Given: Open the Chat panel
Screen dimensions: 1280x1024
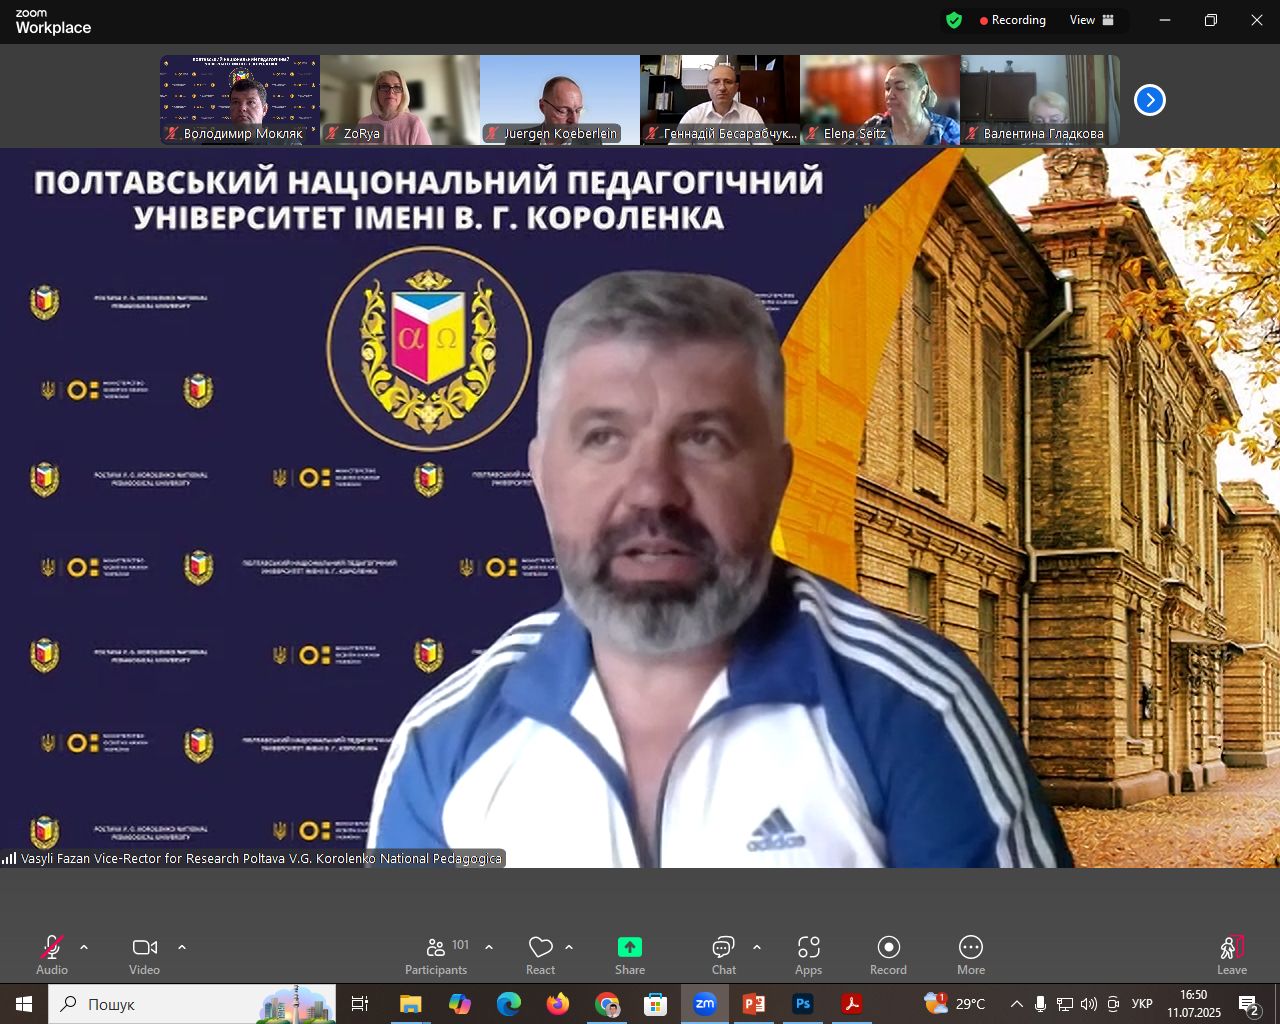Looking at the screenshot, I should [x=724, y=955].
